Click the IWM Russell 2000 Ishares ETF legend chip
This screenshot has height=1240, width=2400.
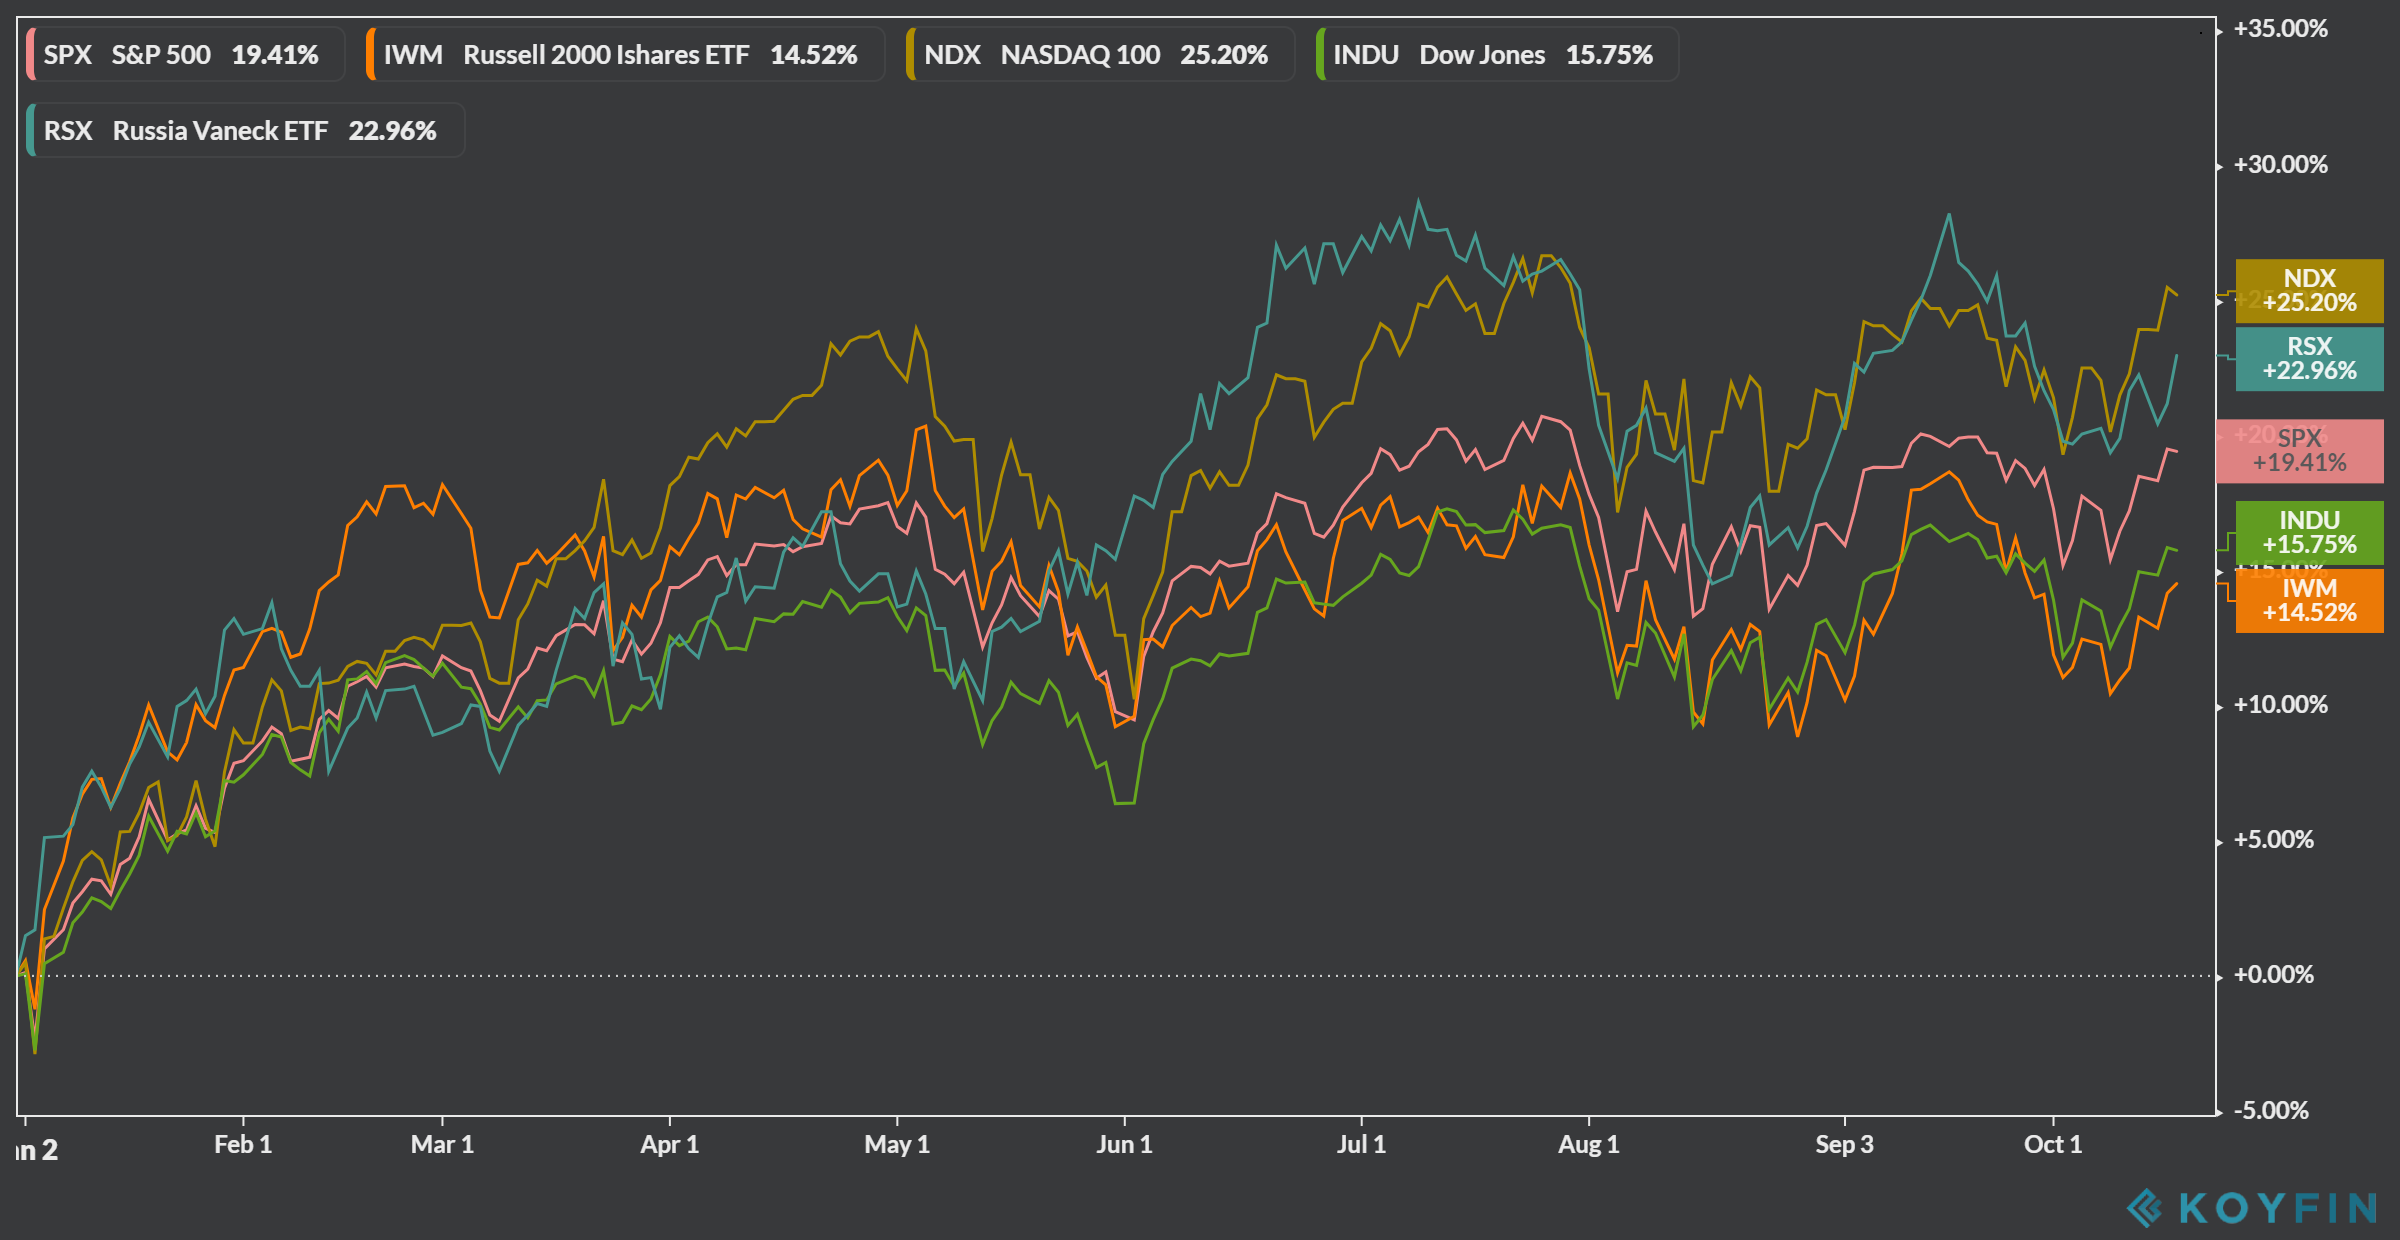tap(625, 54)
